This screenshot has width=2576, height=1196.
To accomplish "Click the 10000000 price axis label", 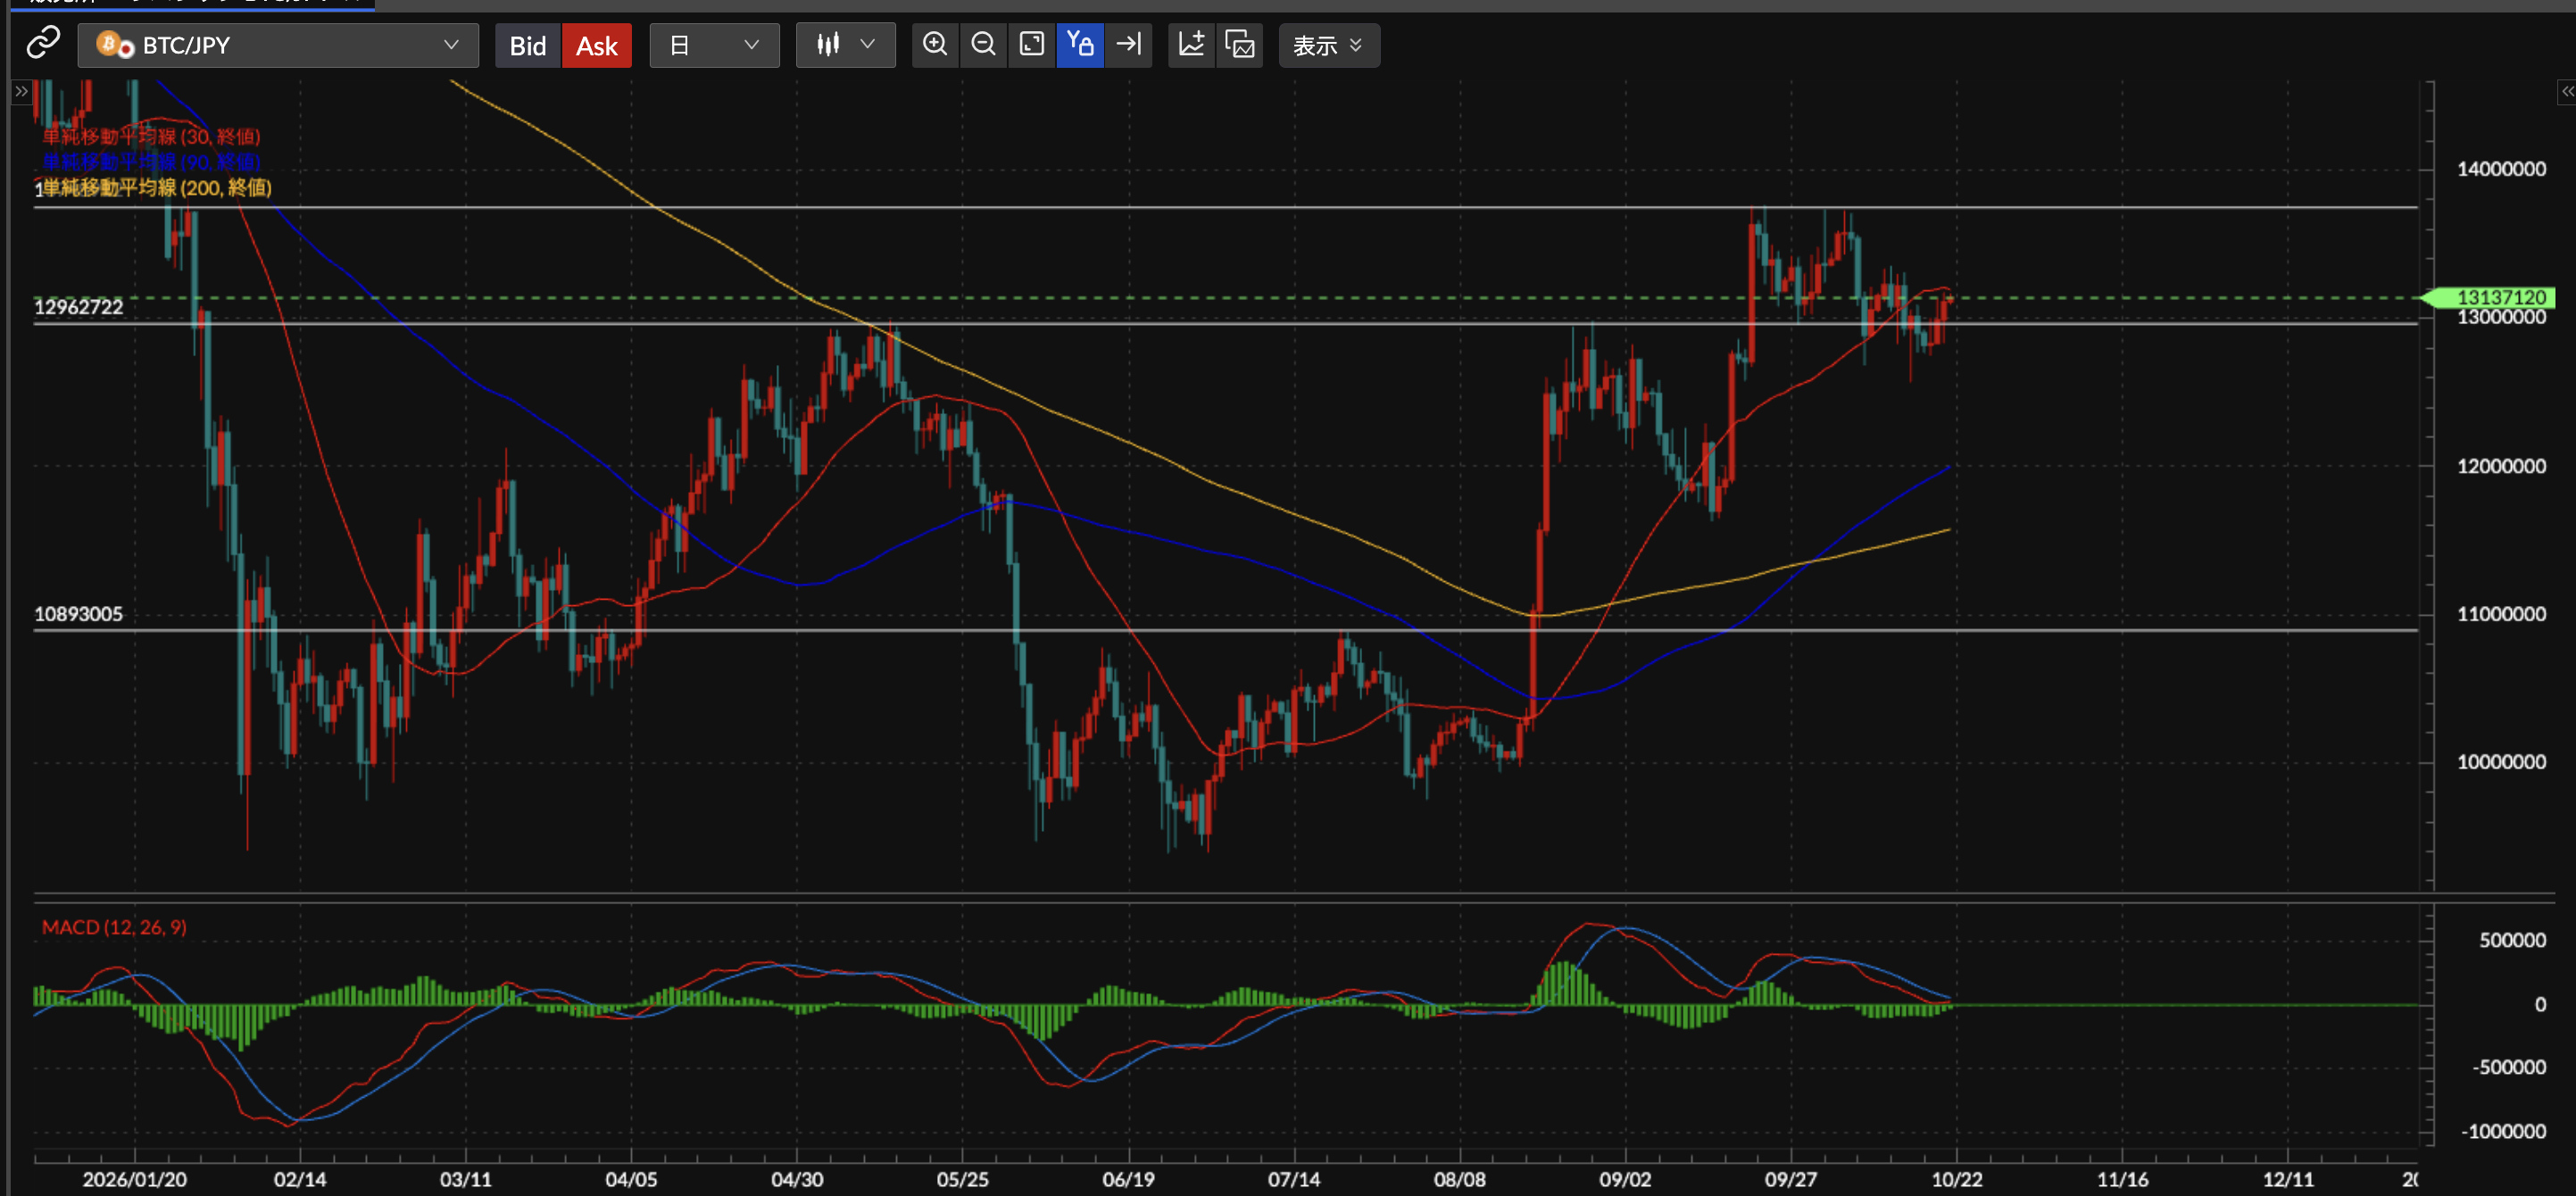I will click(x=2501, y=762).
